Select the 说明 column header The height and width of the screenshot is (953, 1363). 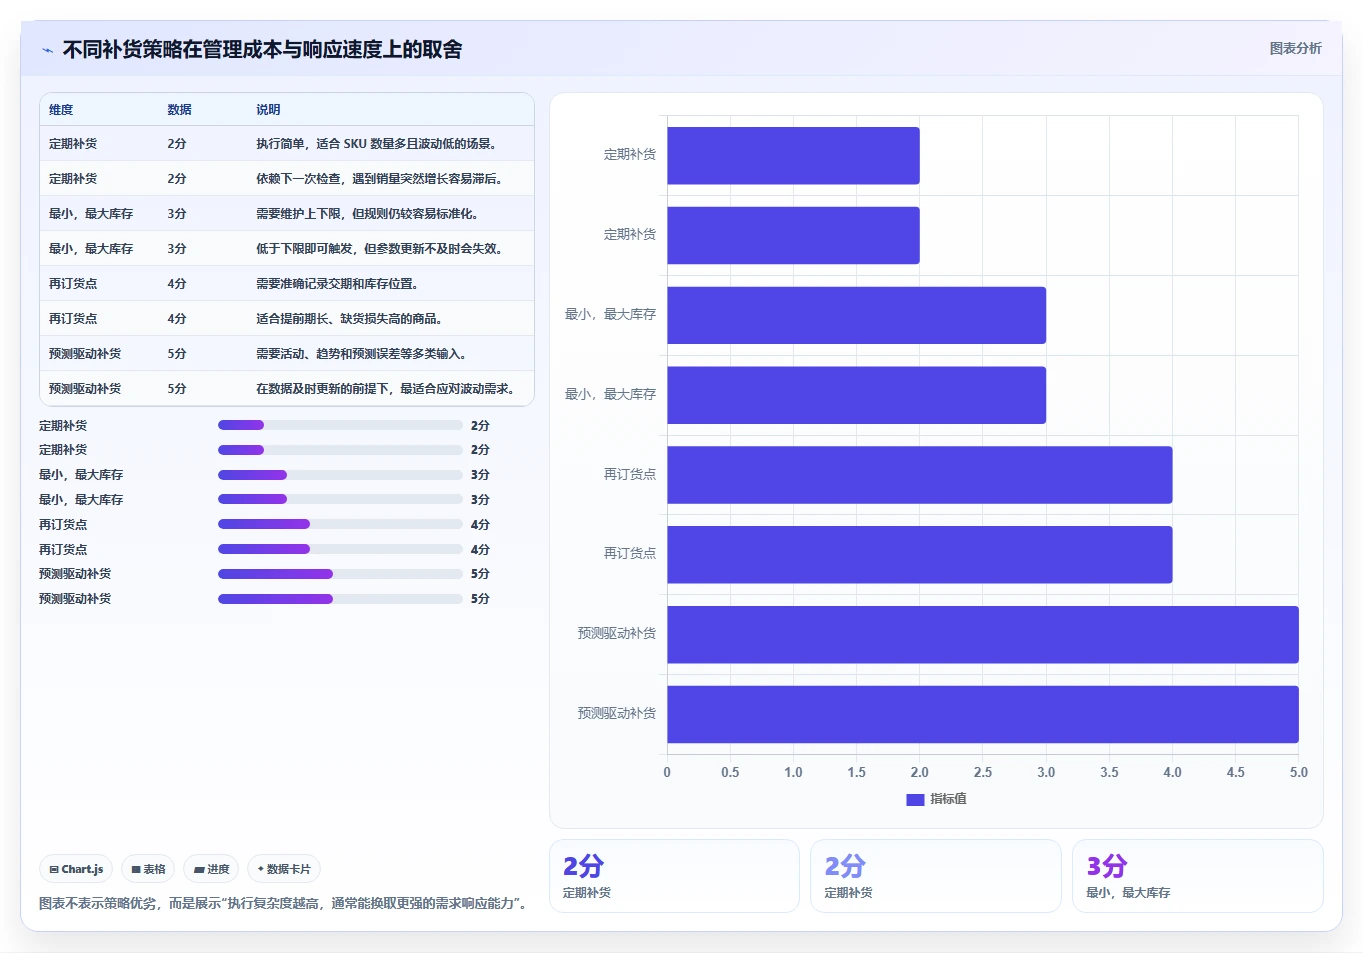[268, 110]
